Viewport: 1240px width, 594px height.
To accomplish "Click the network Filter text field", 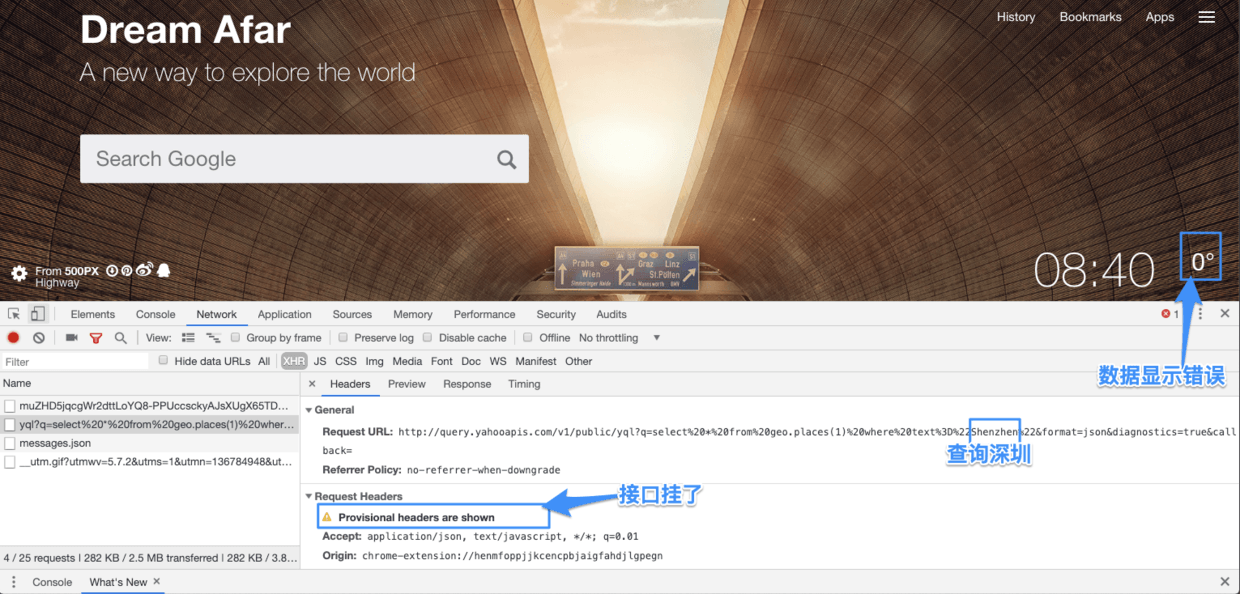I will [x=75, y=361].
